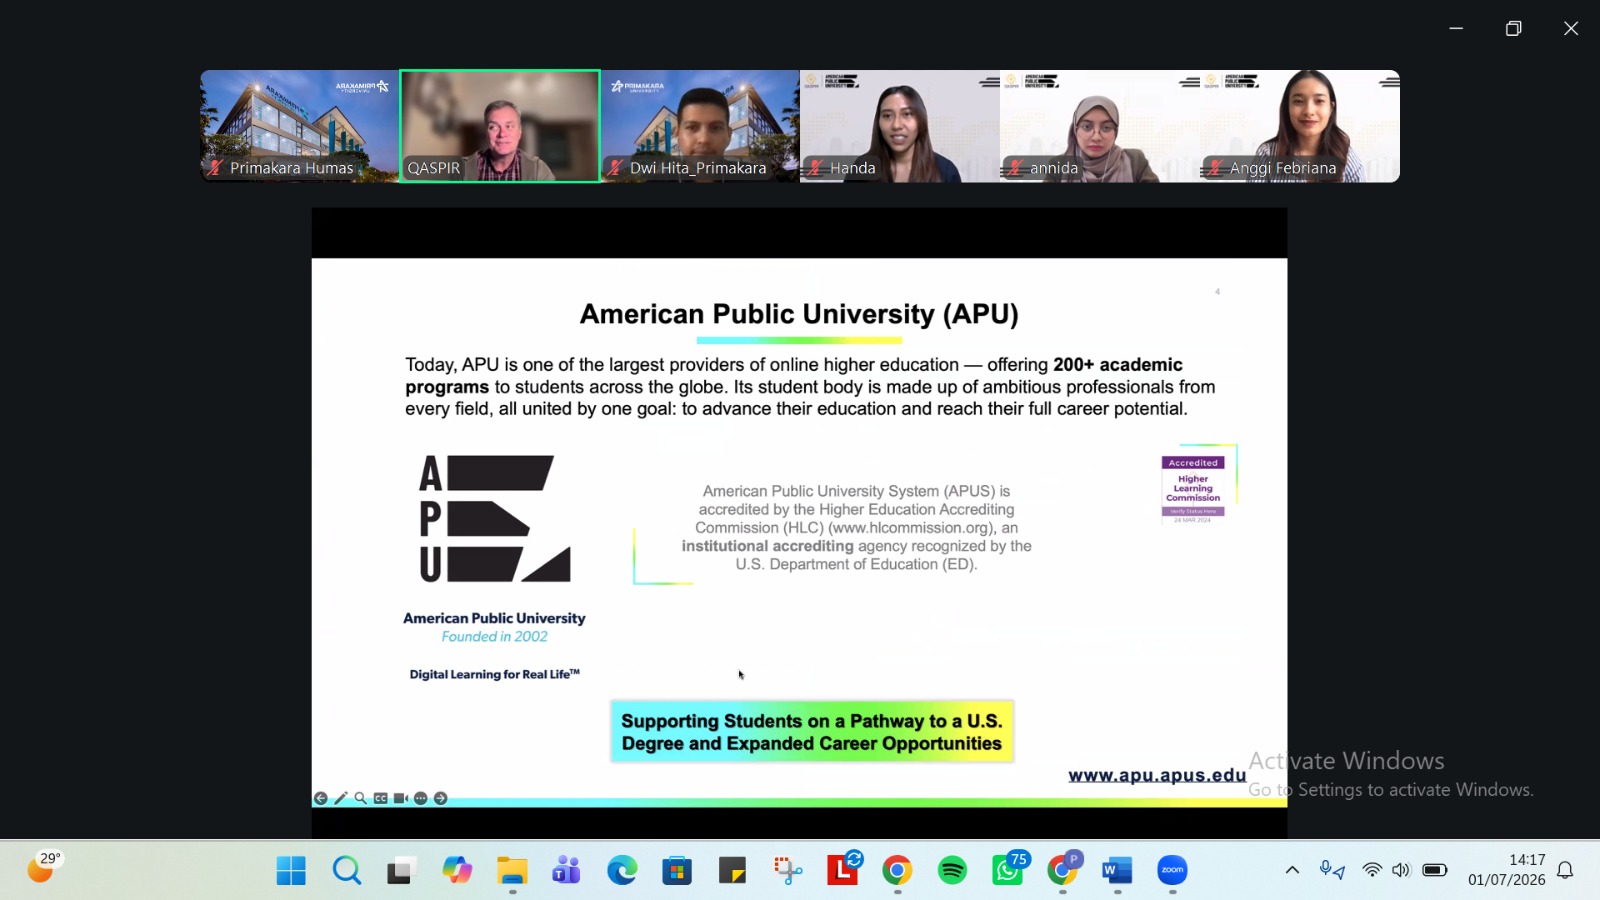Select Anggi Febriana's video tile
This screenshot has height=900, width=1600.
[x=1300, y=126]
